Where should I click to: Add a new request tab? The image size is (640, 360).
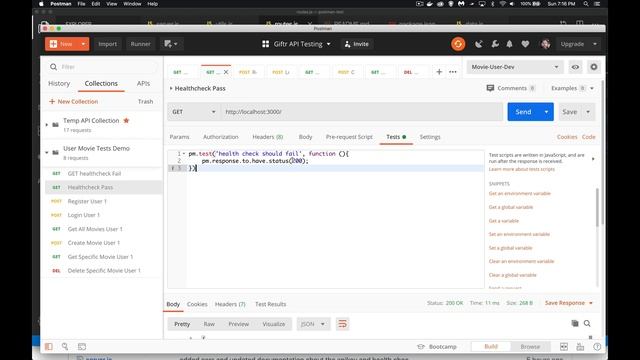[439, 72]
